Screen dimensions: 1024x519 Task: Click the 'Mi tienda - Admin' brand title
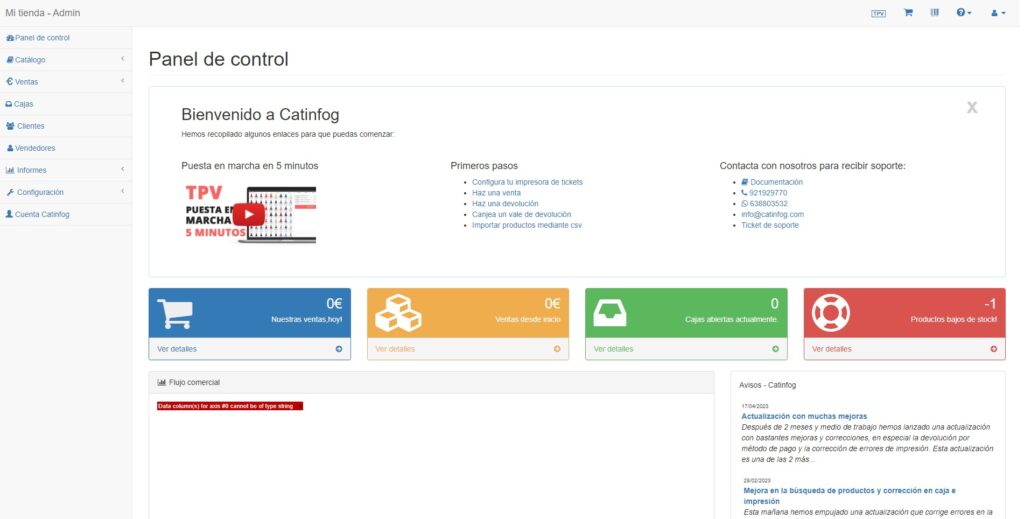(x=43, y=13)
